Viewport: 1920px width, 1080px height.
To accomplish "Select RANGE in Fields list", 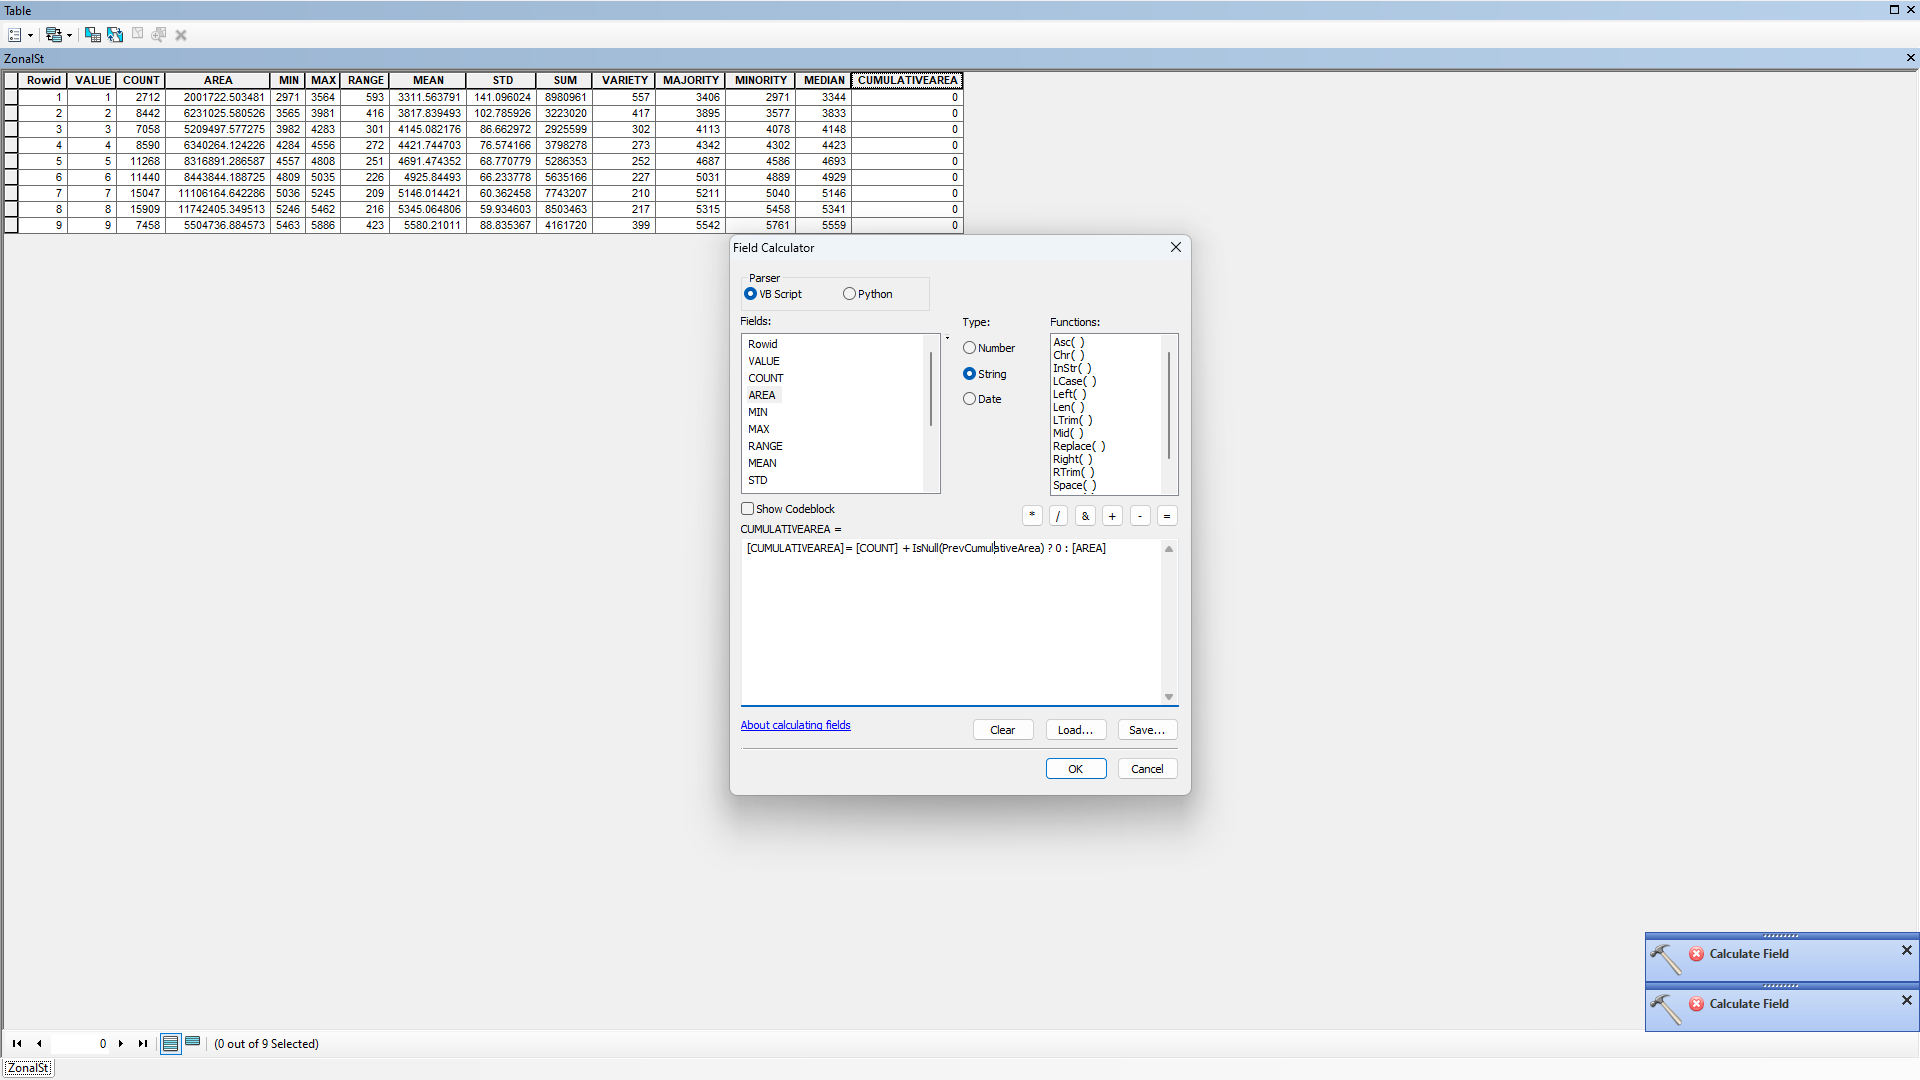I will coord(766,446).
